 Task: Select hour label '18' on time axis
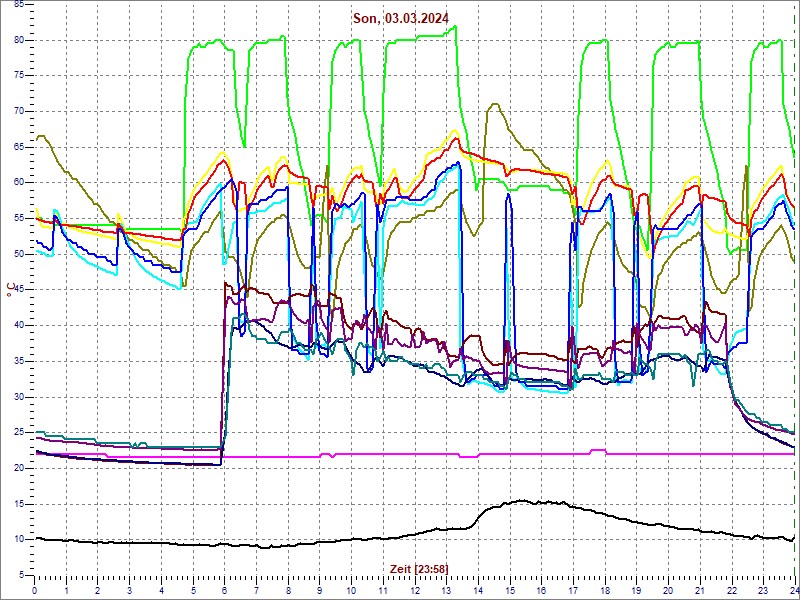605,590
